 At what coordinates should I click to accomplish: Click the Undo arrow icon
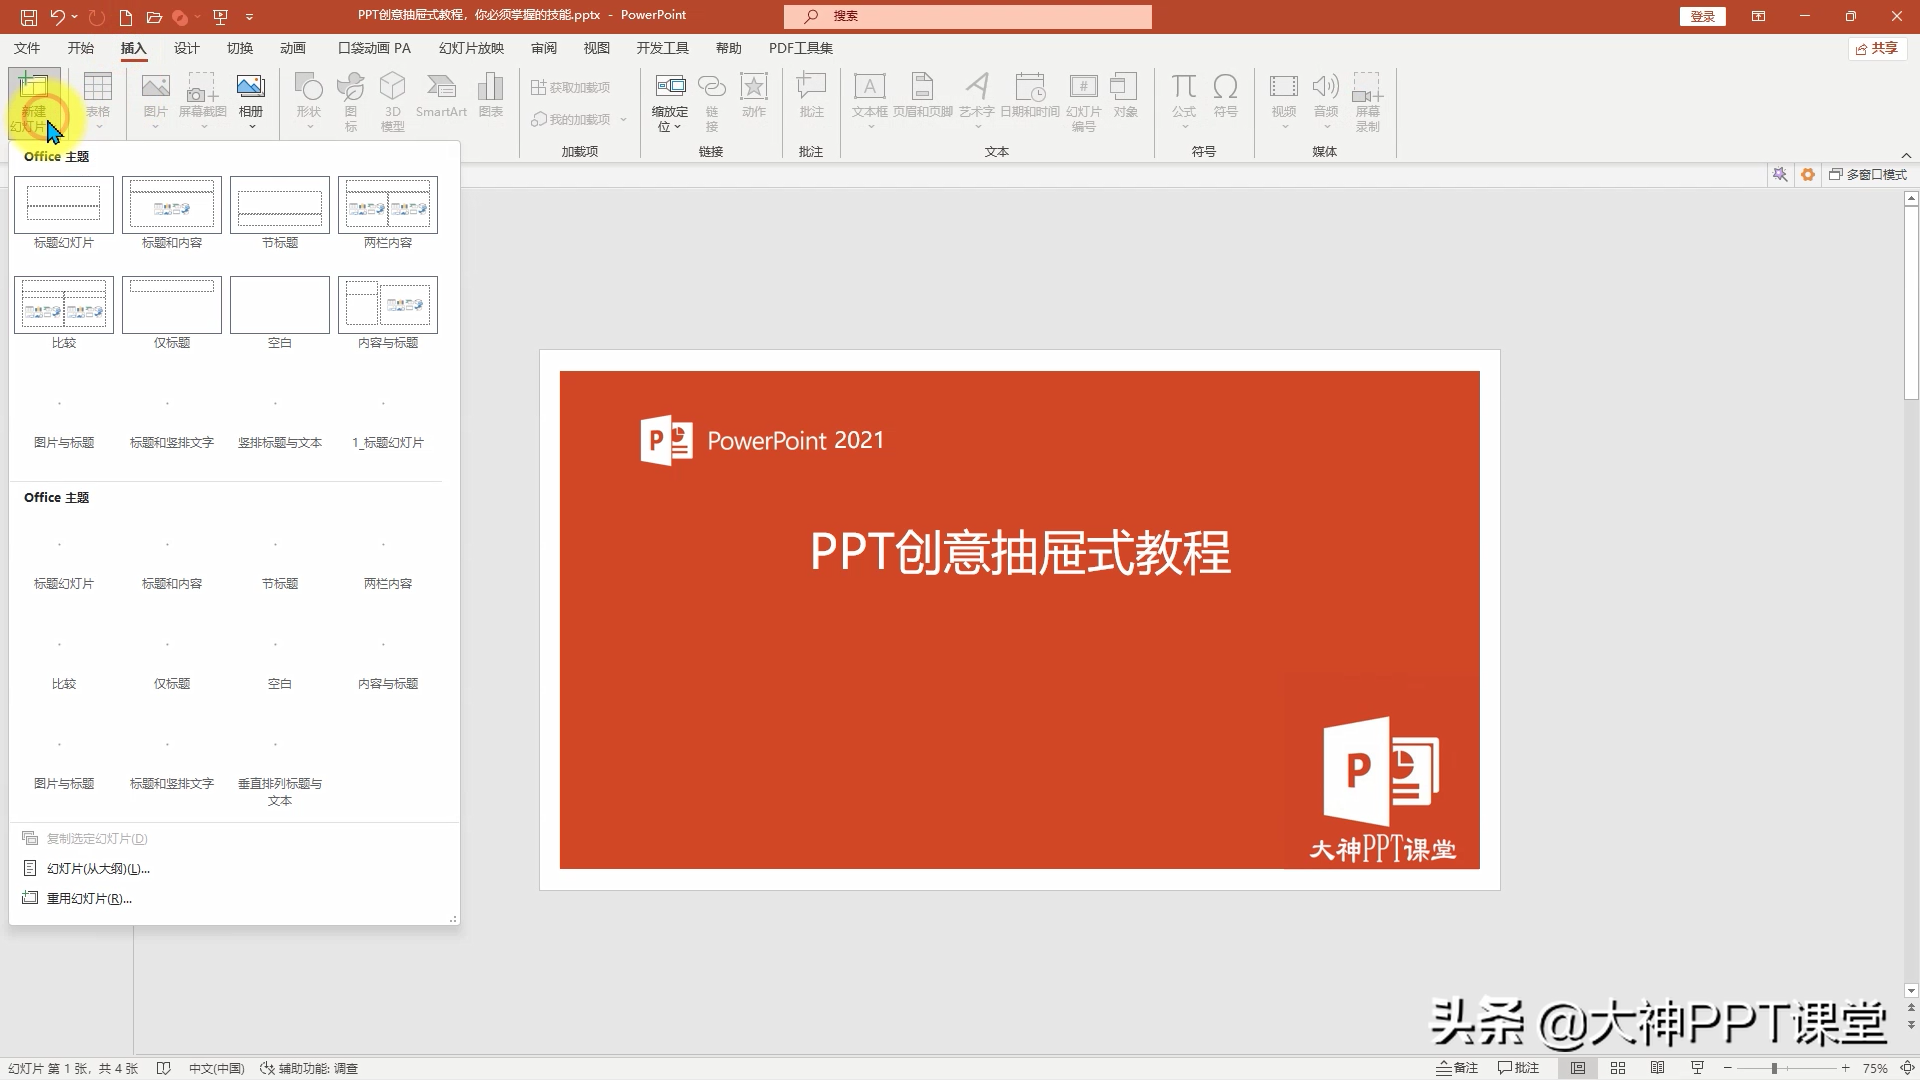[x=58, y=17]
